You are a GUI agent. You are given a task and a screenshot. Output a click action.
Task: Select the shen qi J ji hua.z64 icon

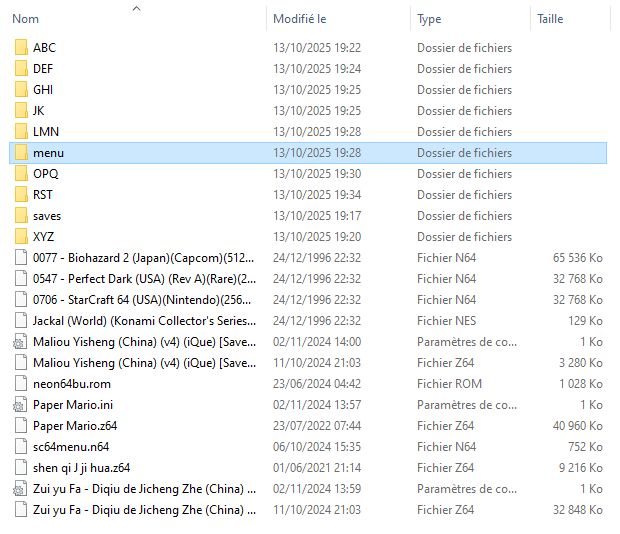click(x=21, y=468)
